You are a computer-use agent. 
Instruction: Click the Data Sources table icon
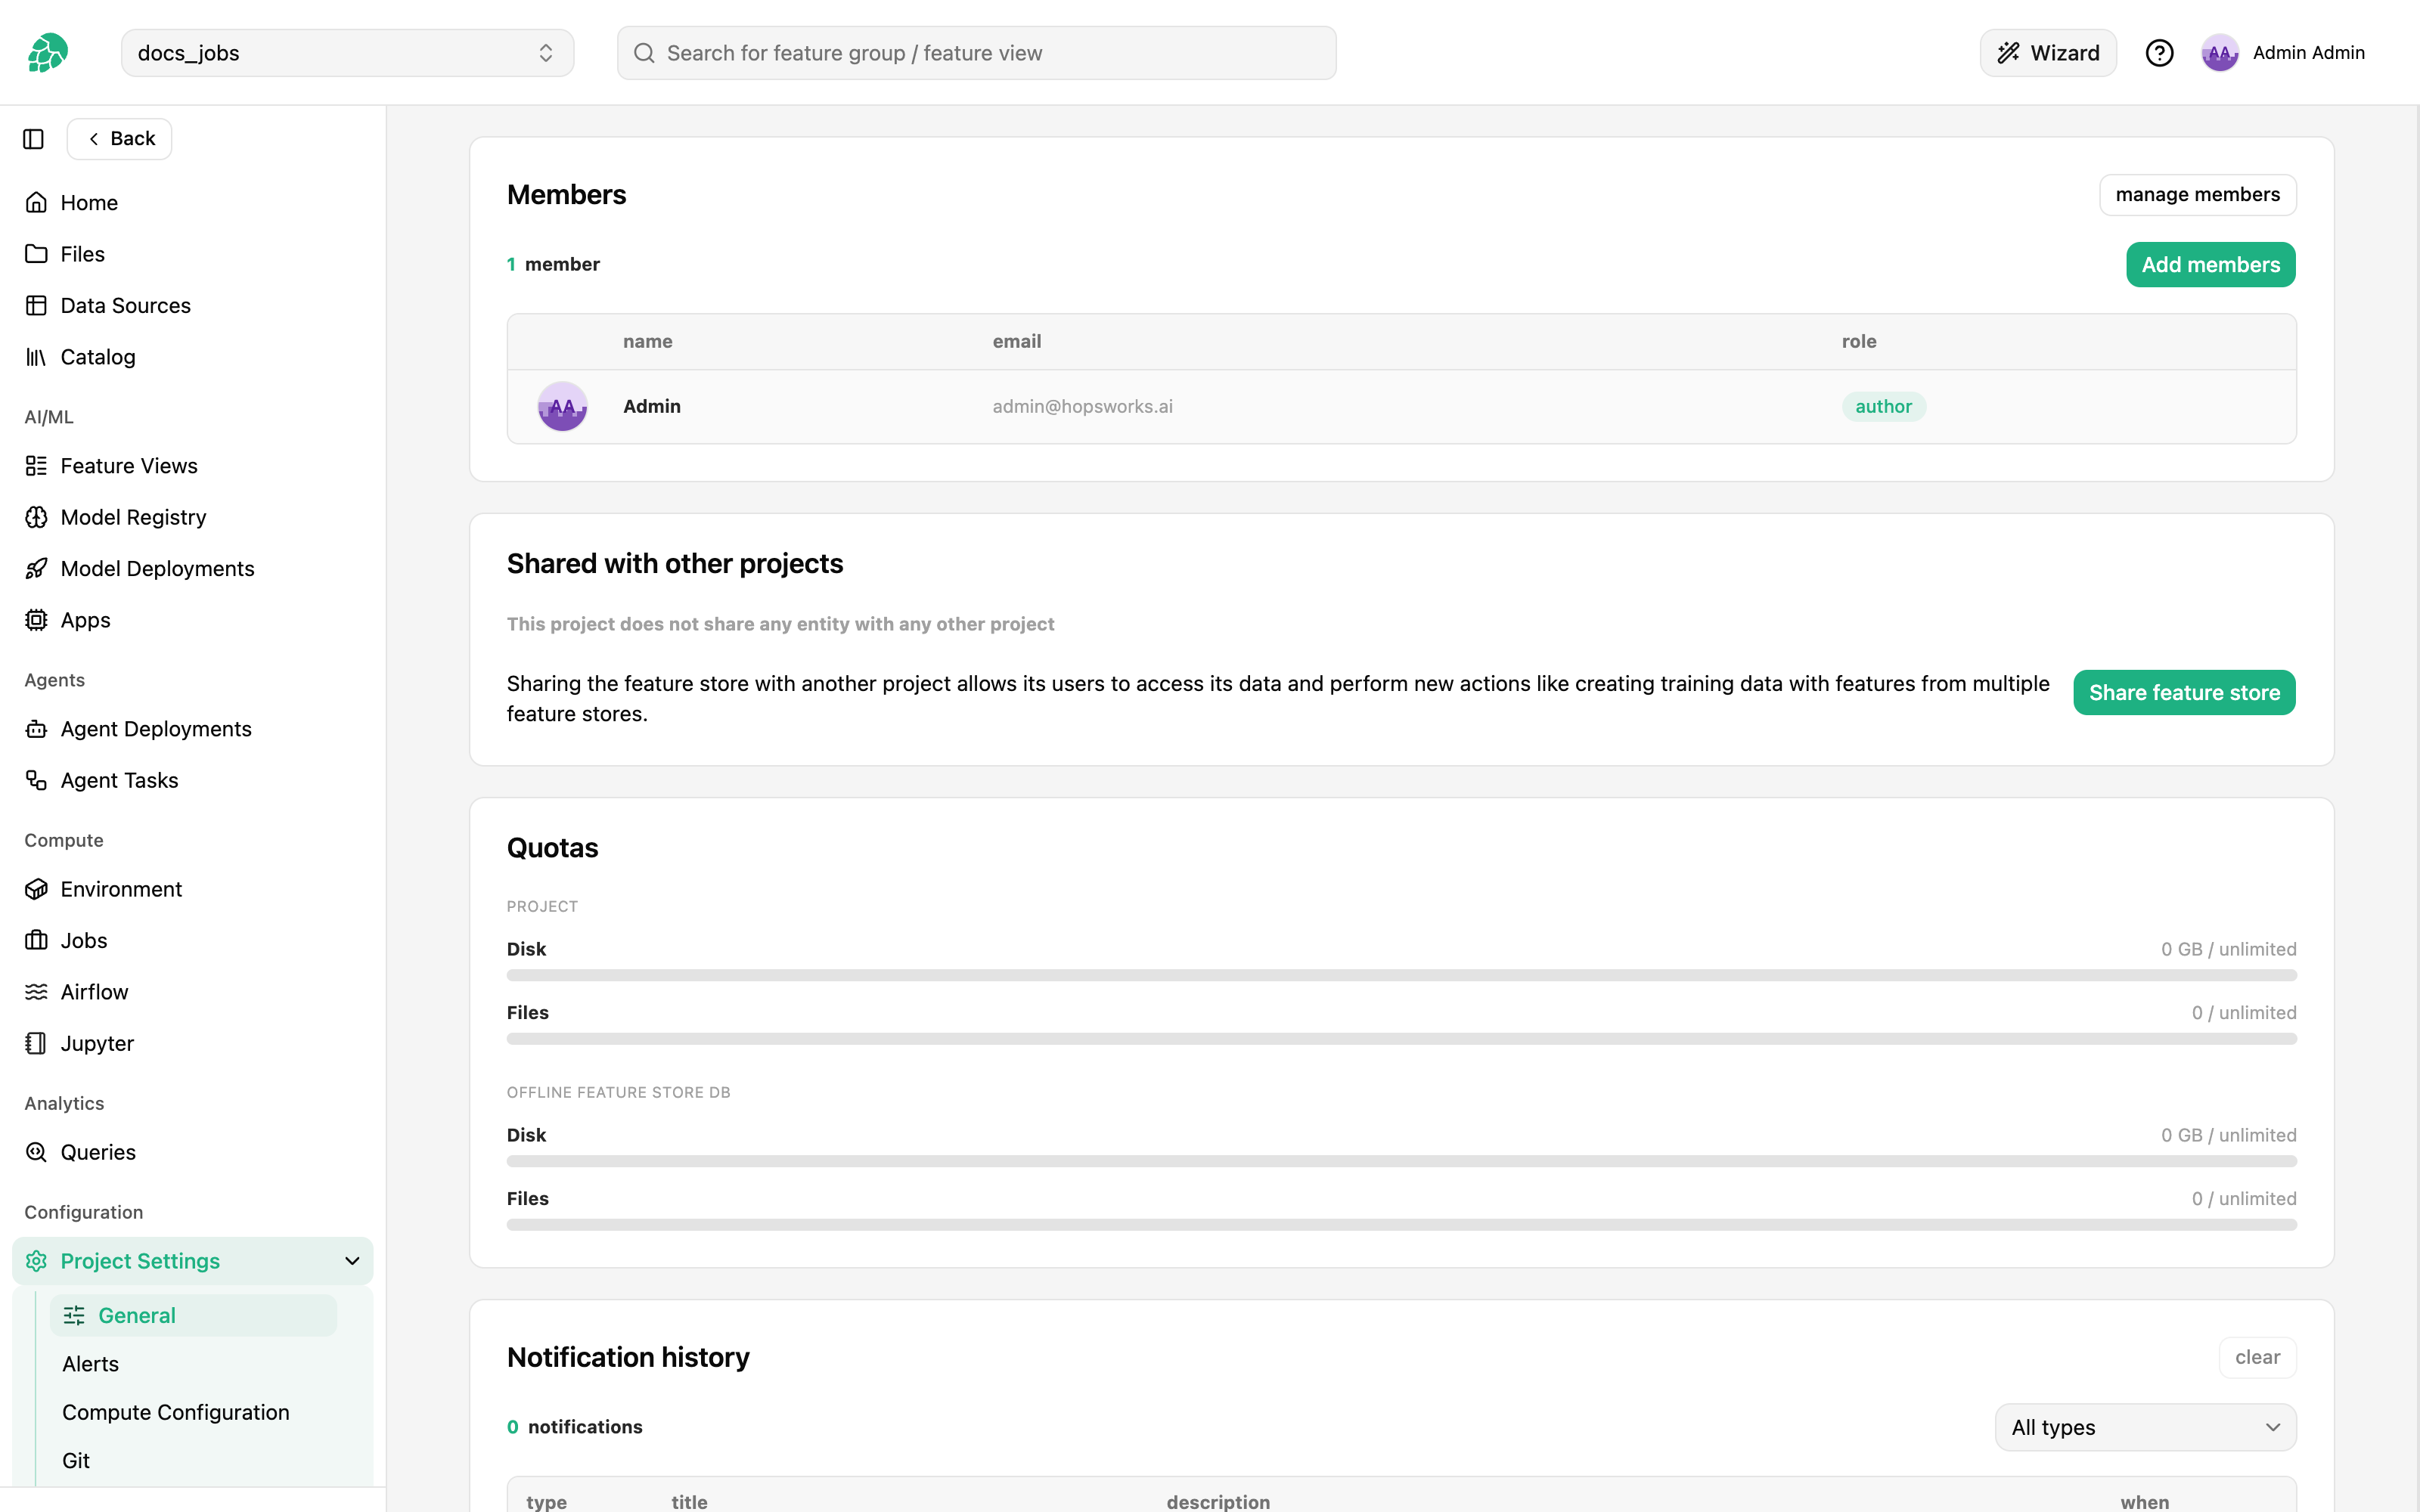tap(36, 305)
